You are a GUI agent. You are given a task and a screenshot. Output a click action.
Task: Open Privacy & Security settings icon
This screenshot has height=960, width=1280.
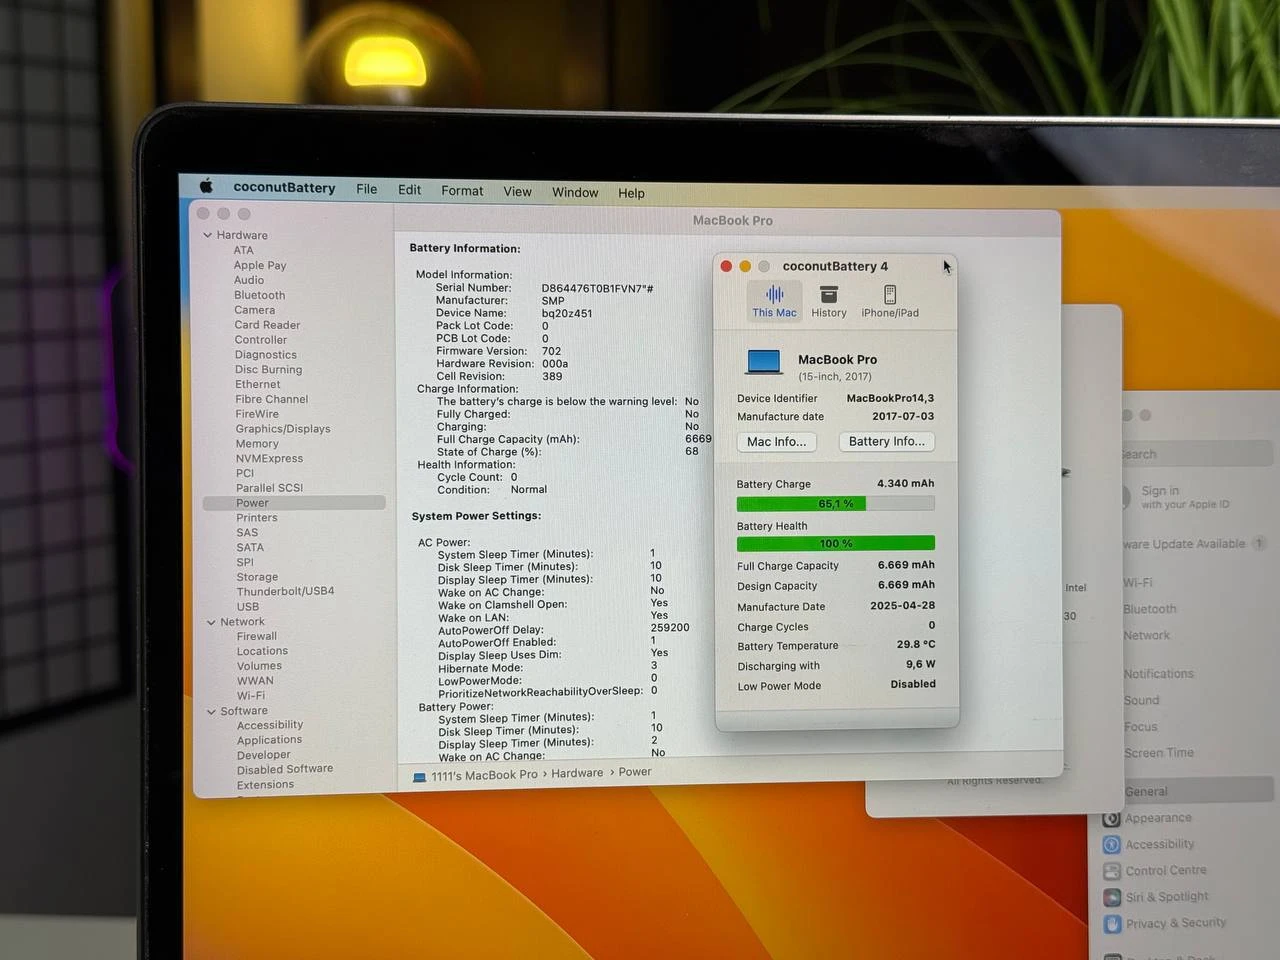pos(1112,924)
